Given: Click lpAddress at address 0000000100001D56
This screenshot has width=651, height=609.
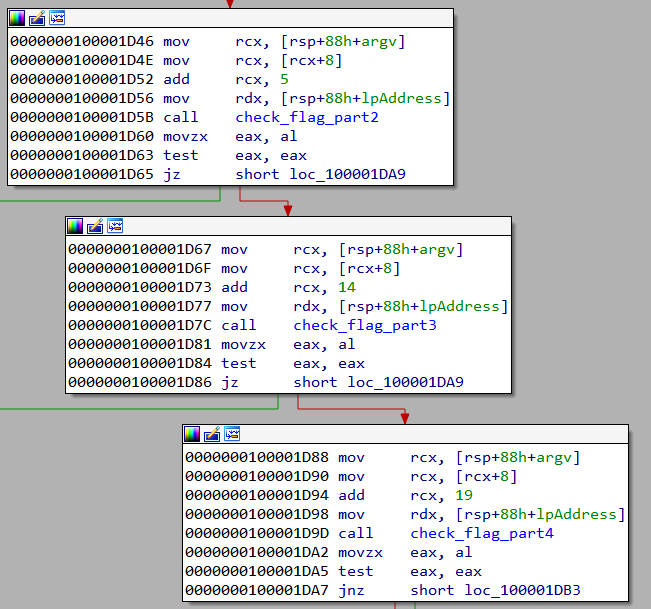Looking at the screenshot, I should coord(401,98).
